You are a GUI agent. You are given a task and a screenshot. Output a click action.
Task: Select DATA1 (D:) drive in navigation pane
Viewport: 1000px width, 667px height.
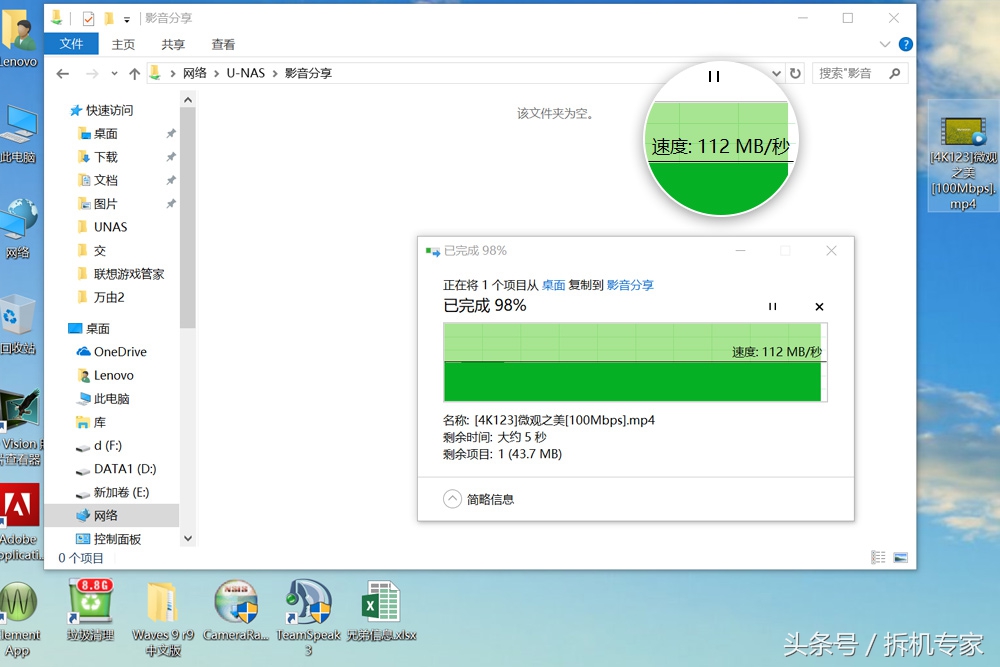117,469
